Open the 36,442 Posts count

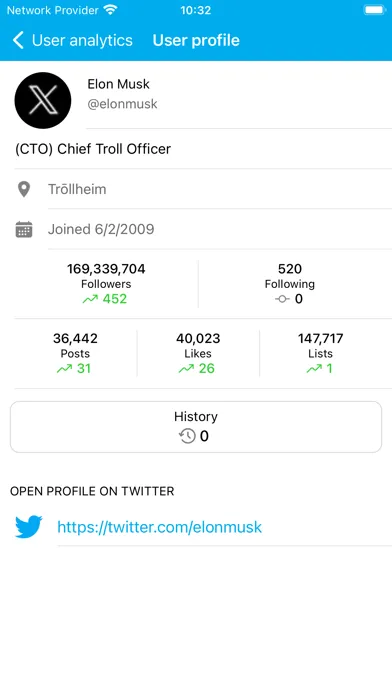(75, 353)
